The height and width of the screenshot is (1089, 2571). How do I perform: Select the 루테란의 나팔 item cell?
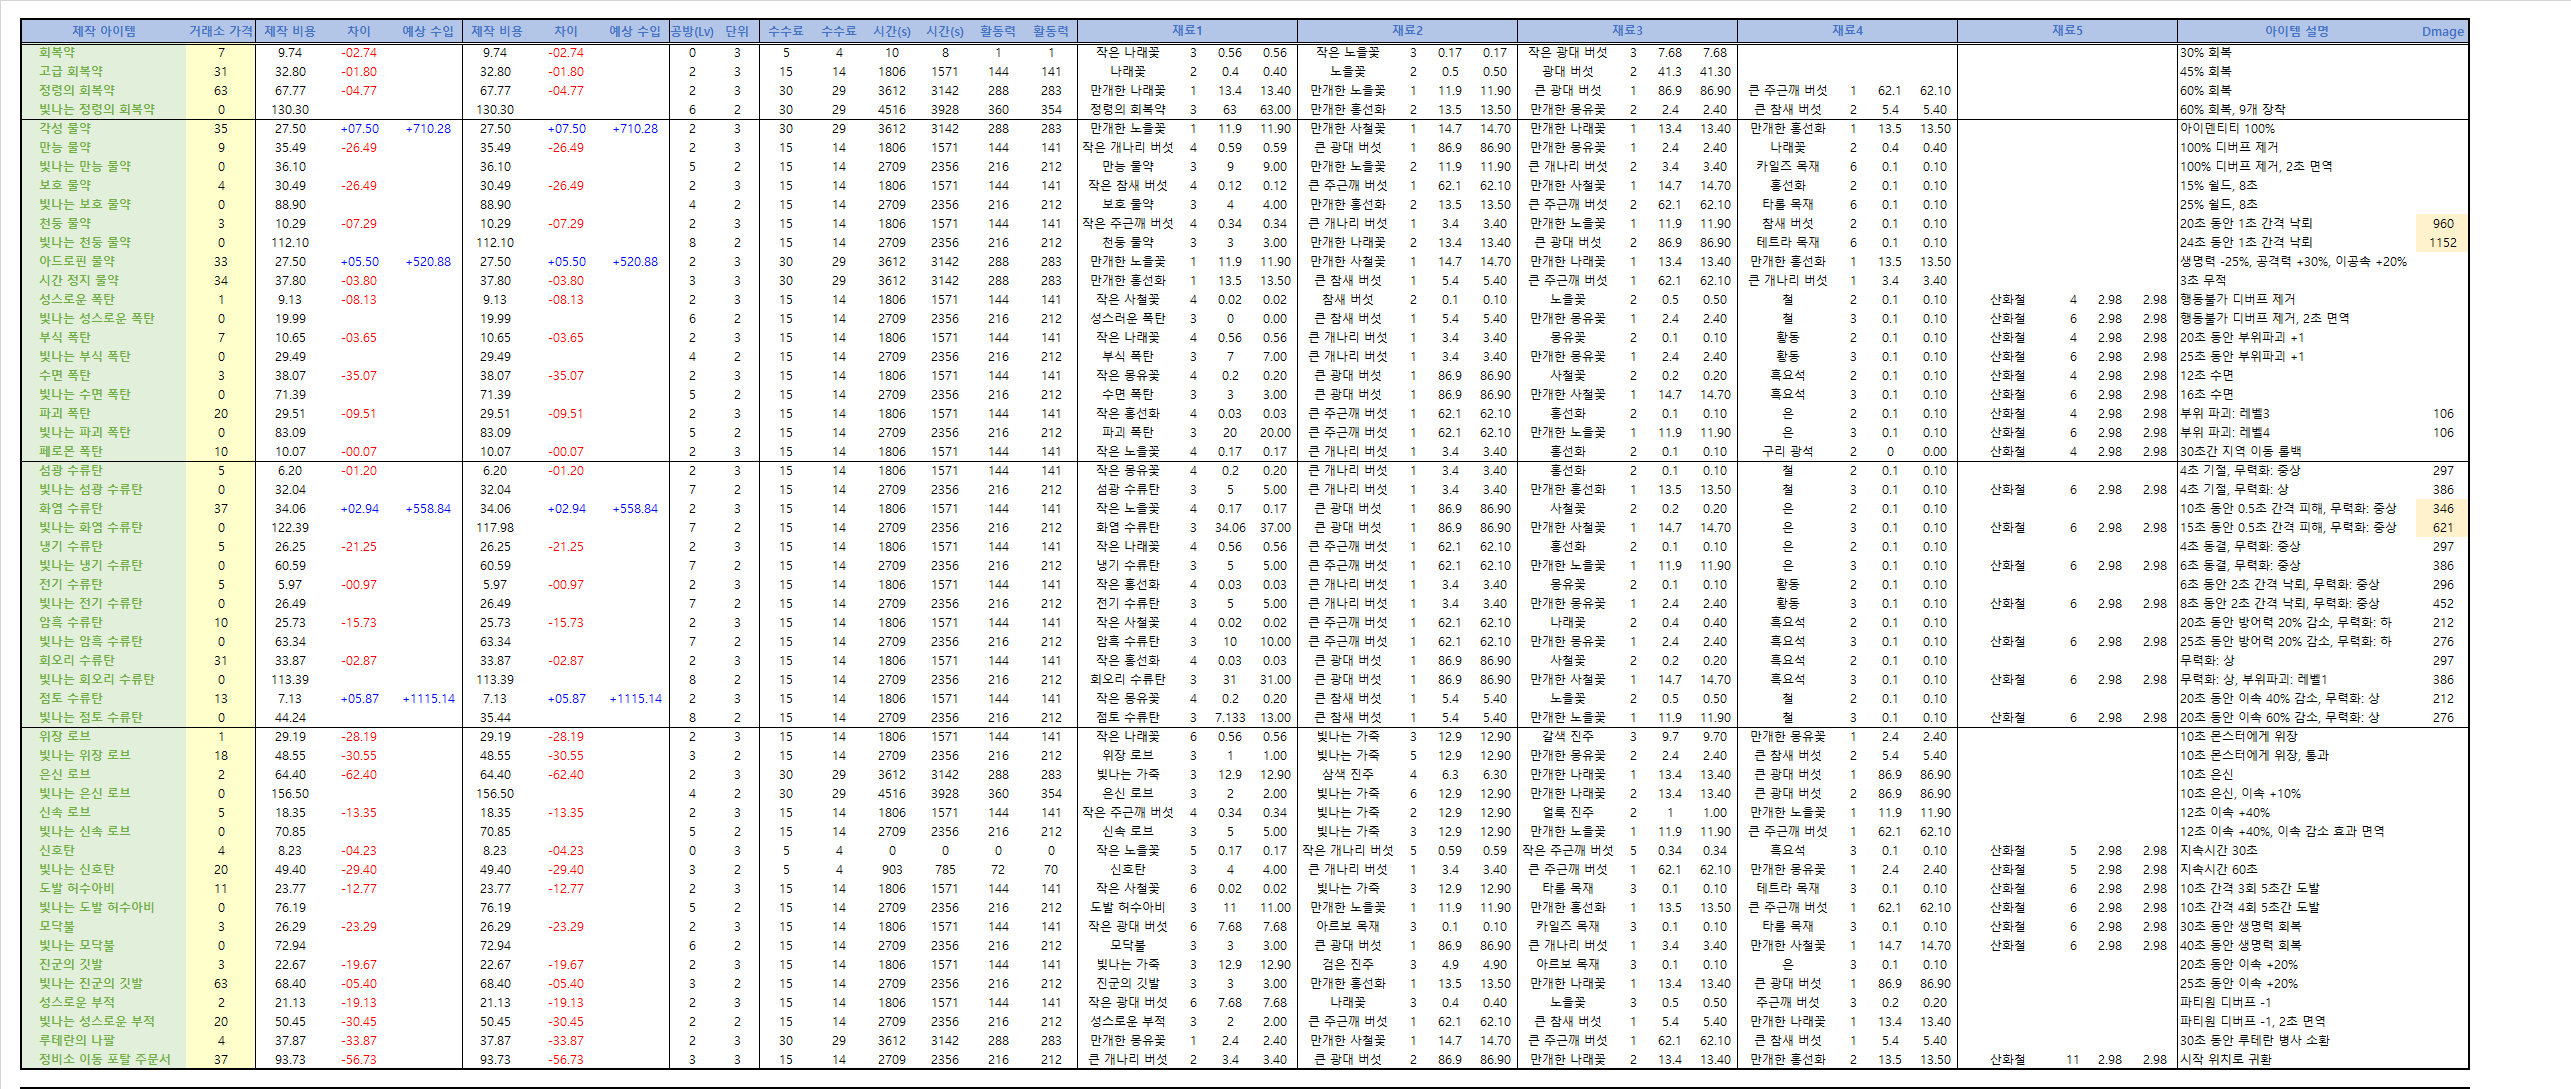point(76,1040)
